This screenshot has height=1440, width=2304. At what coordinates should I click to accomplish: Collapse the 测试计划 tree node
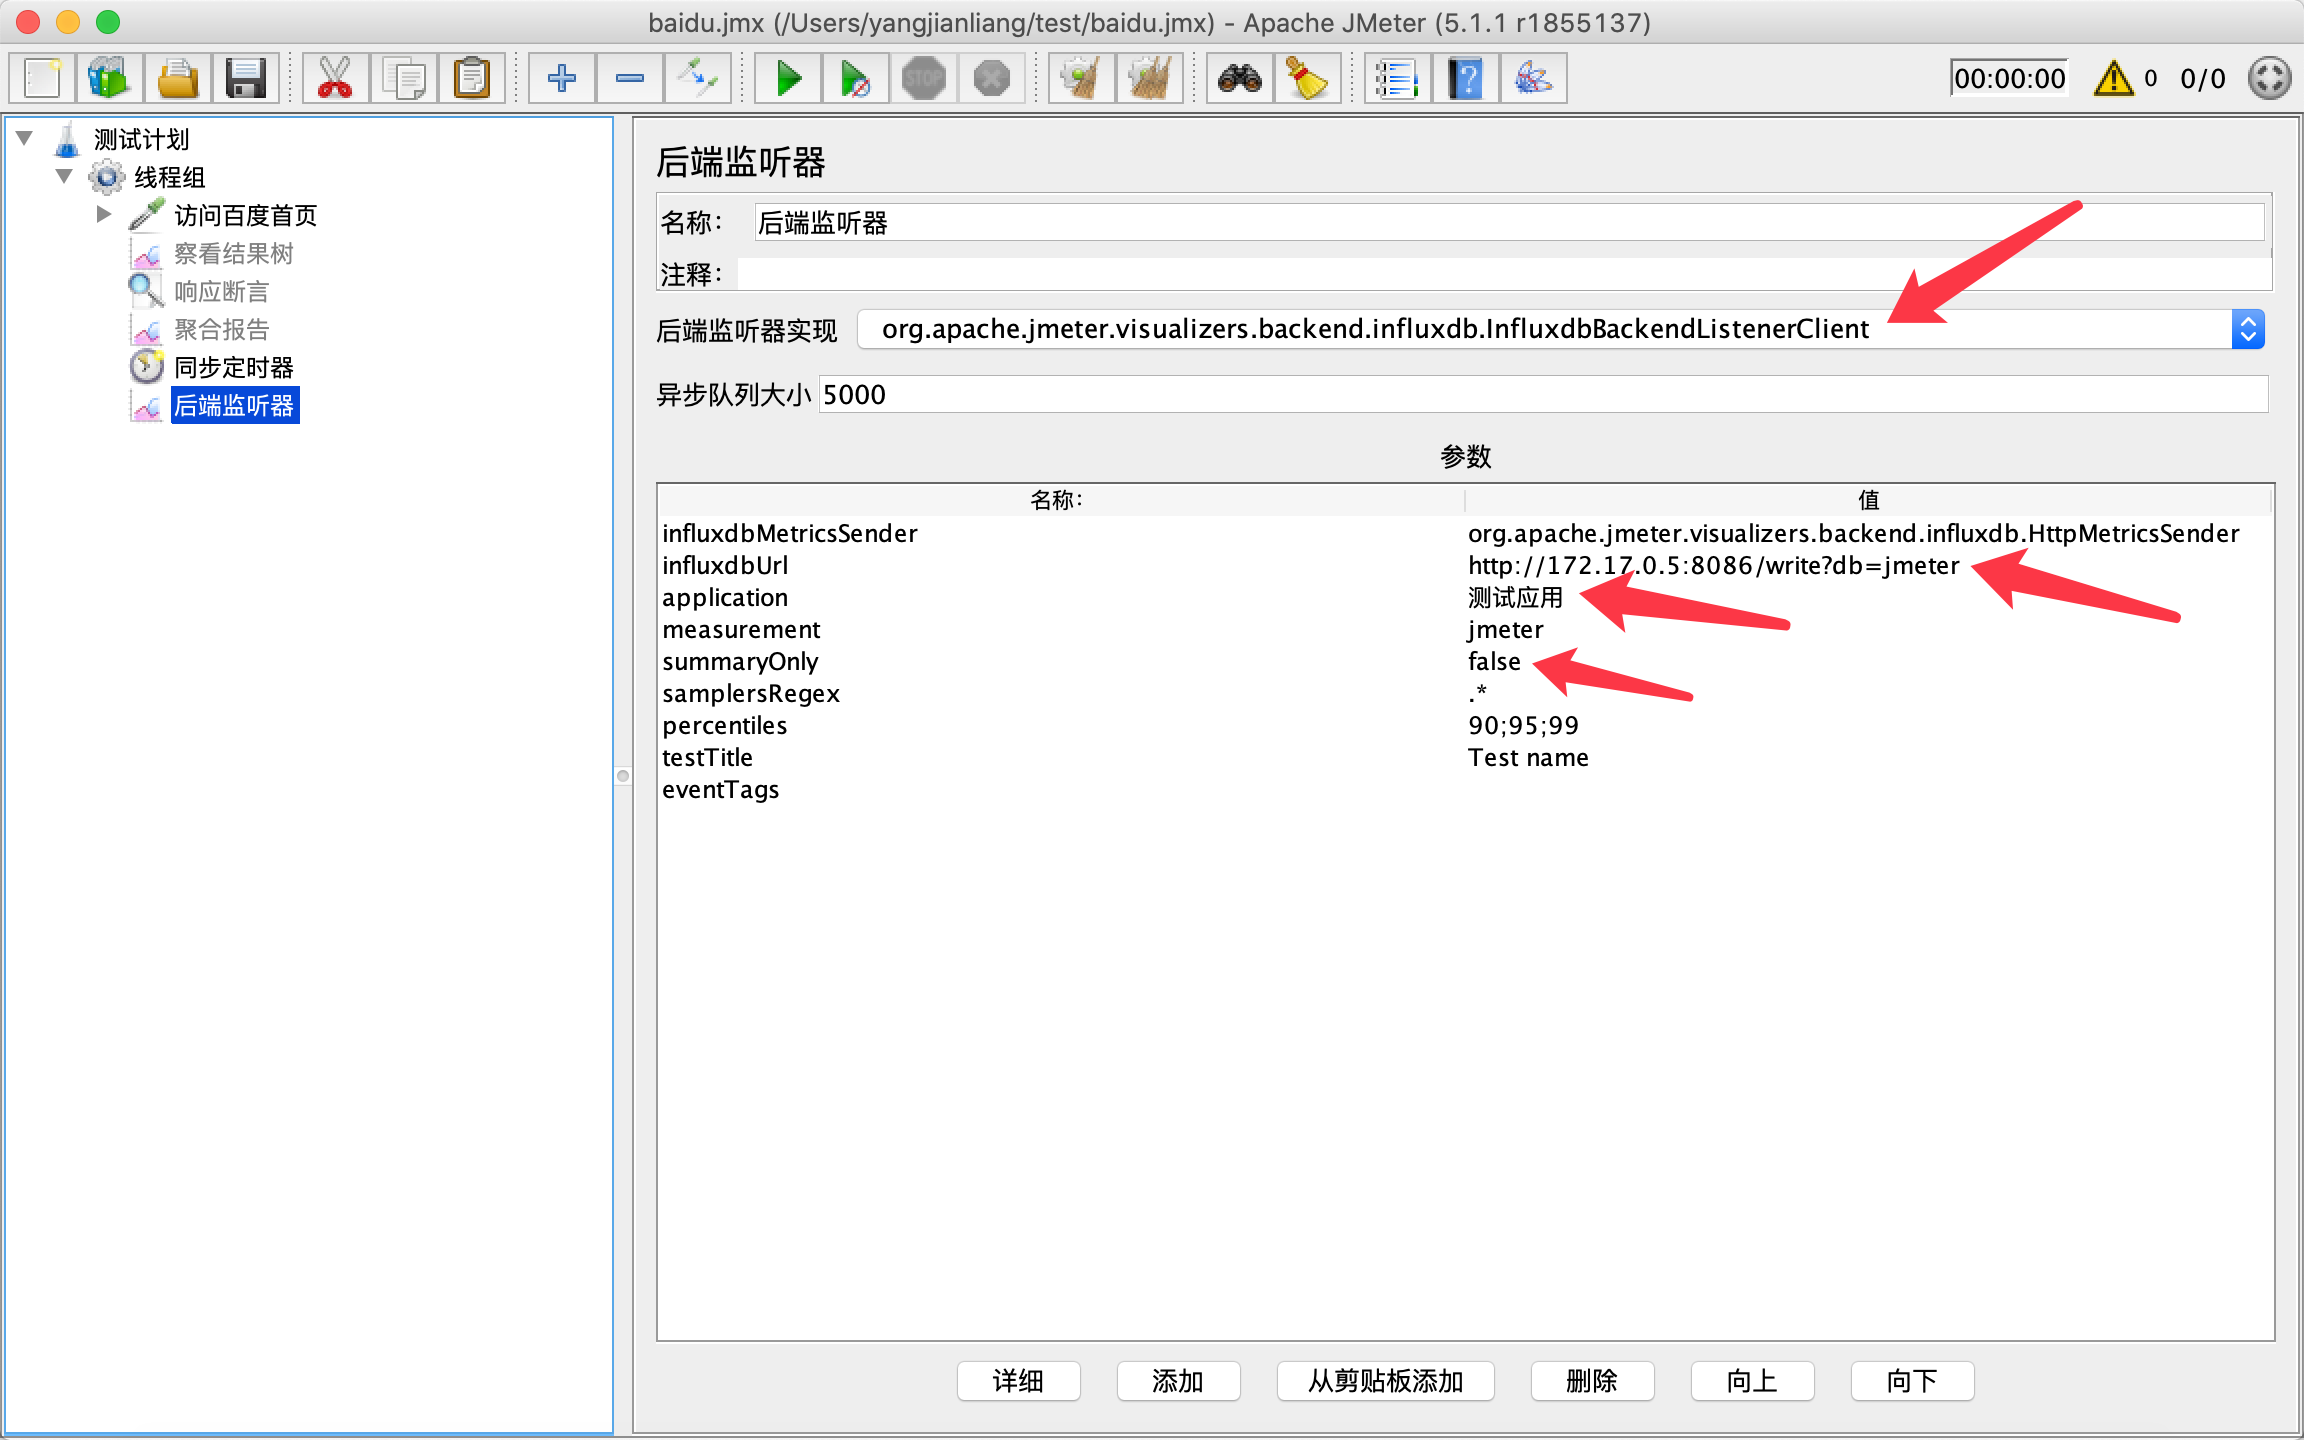pyautogui.click(x=25, y=138)
